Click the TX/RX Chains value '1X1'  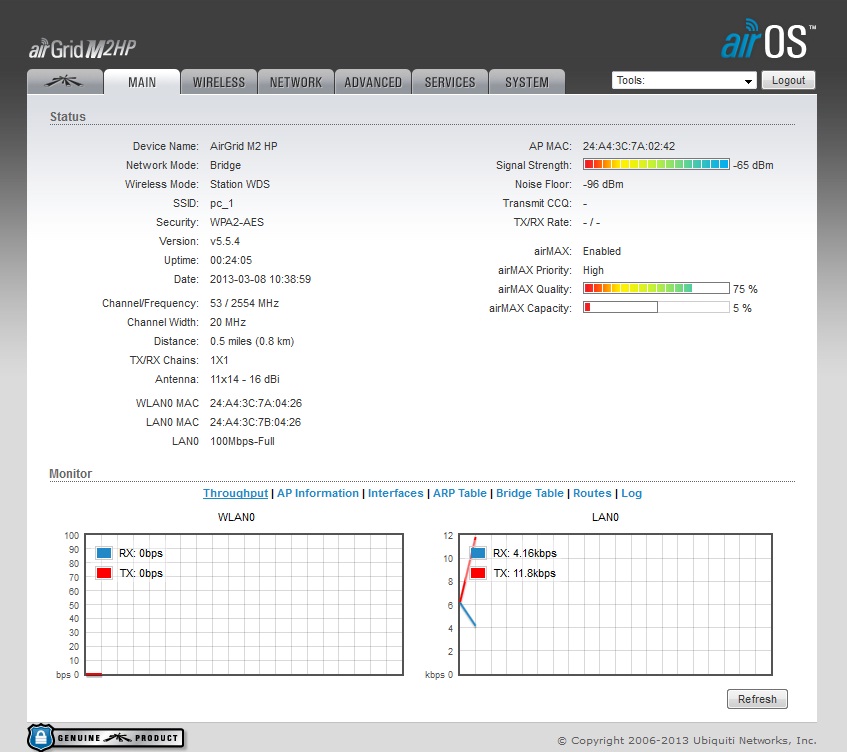219,360
